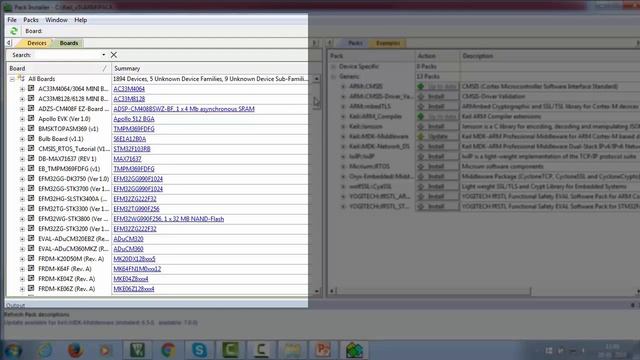The height and width of the screenshot is (360, 640).
Task: Expand the lwIP::lwIP pack row
Action: 343,156
